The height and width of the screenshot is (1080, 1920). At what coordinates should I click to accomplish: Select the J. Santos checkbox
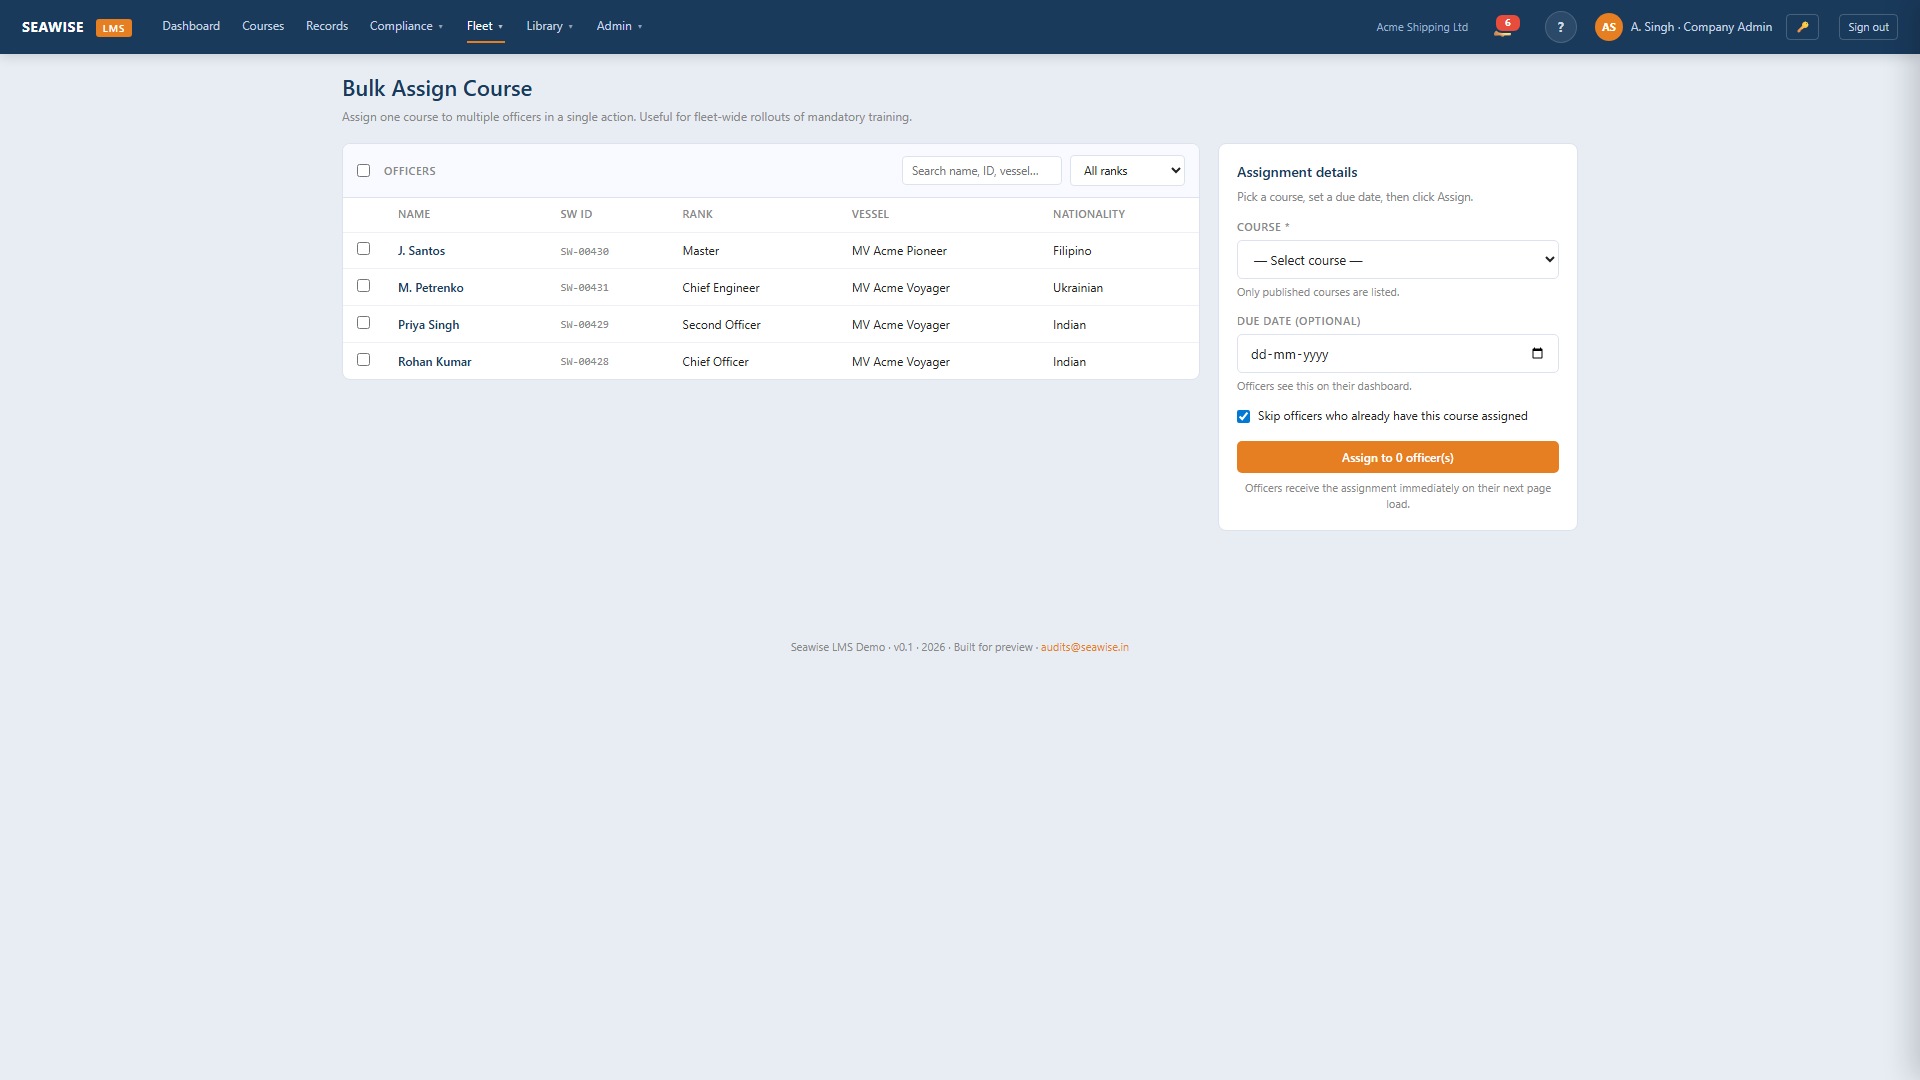[x=363, y=249]
